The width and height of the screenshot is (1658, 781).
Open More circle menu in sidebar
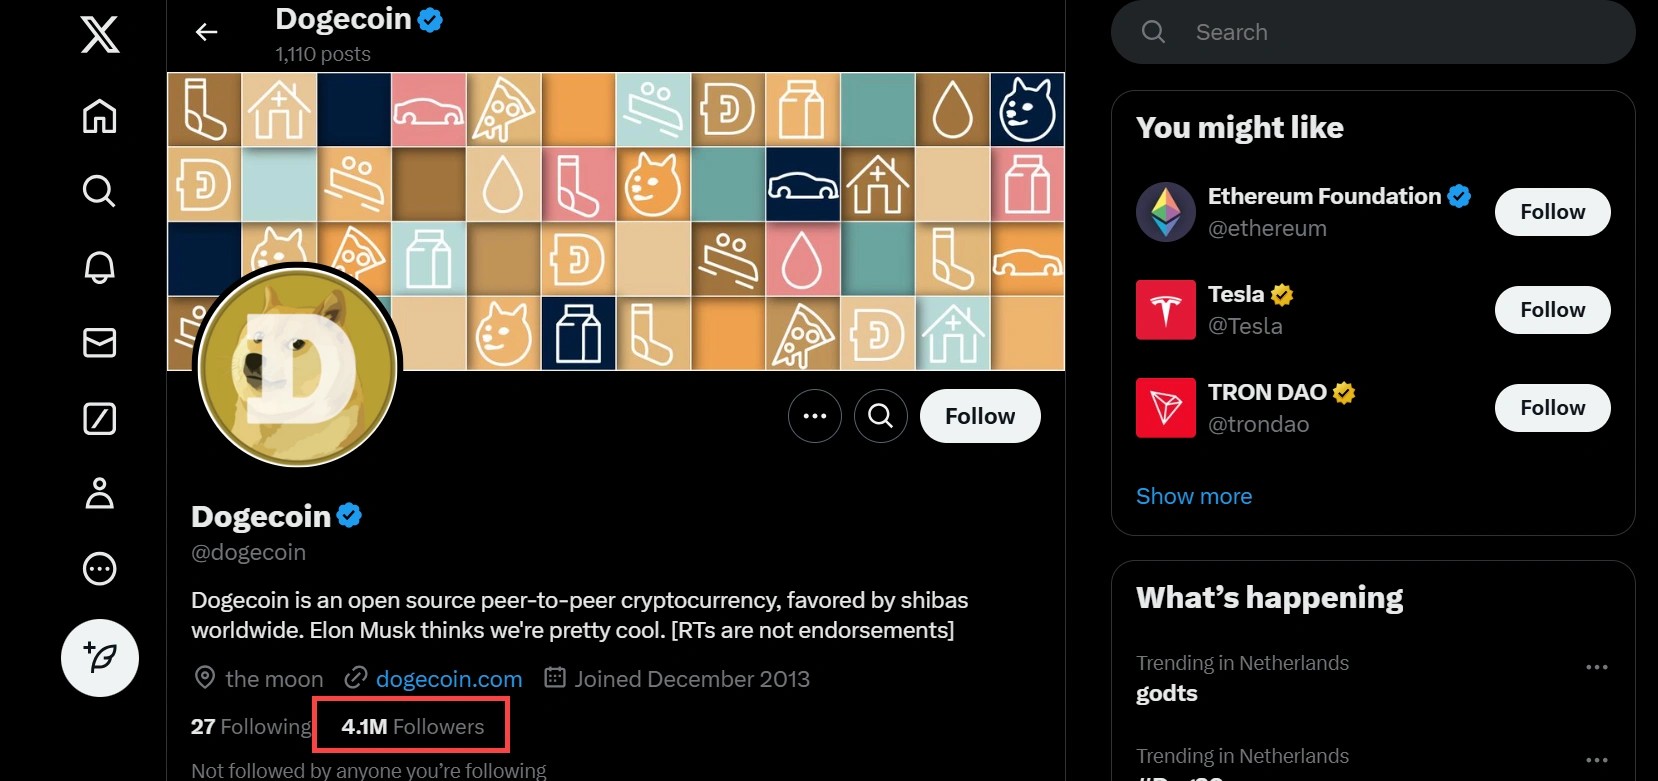(x=99, y=569)
